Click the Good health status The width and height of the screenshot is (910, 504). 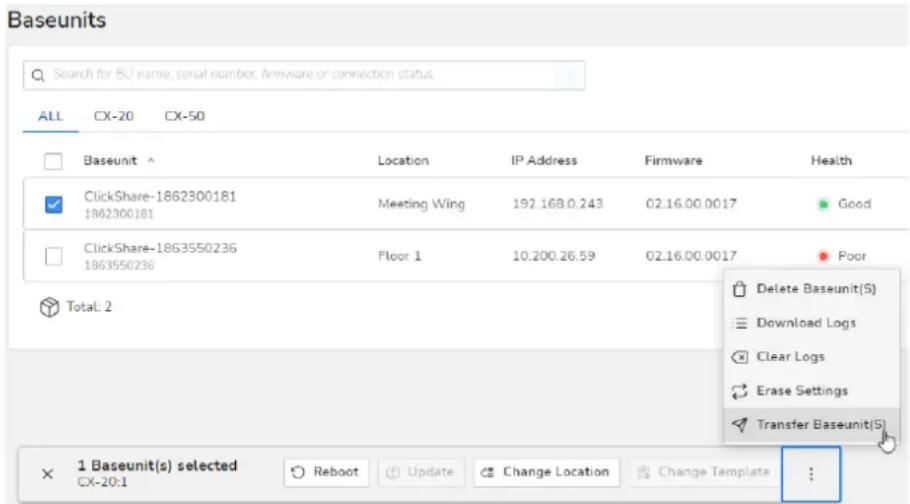coord(845,204)
